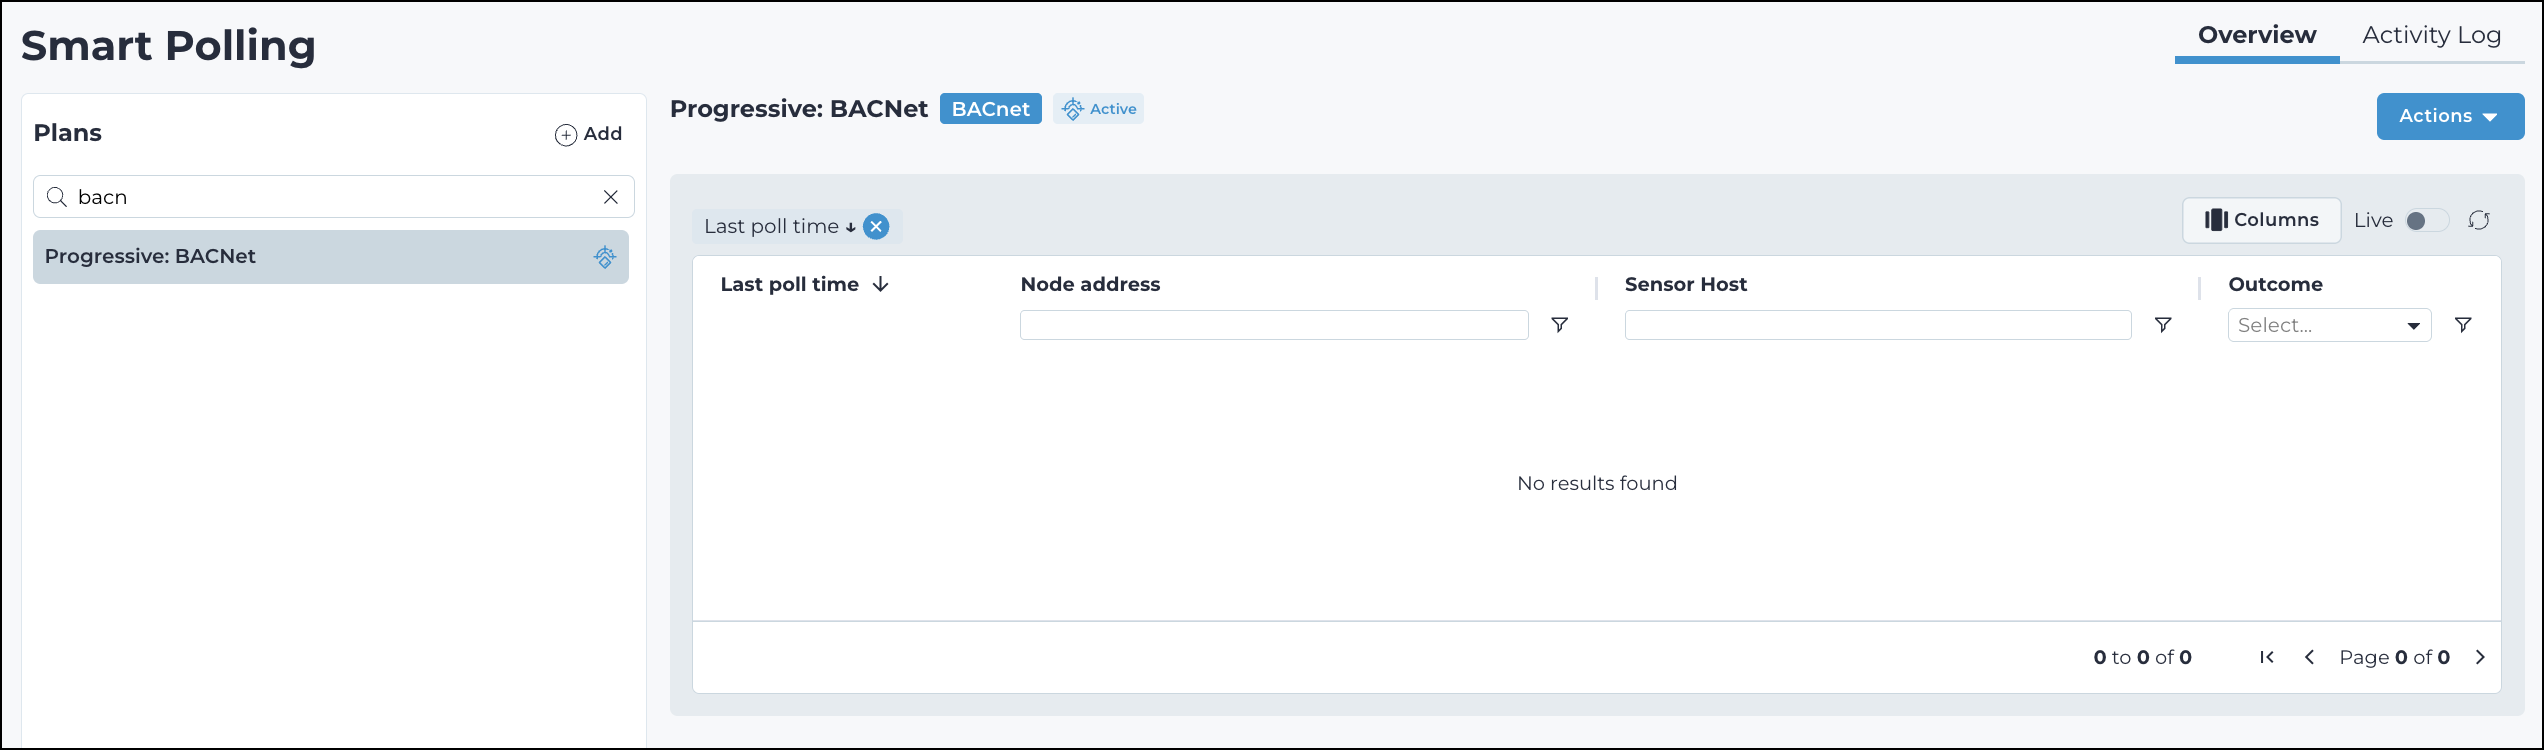
Task: Open the Outcome Select dropdown
Action: pos(2329,325)
